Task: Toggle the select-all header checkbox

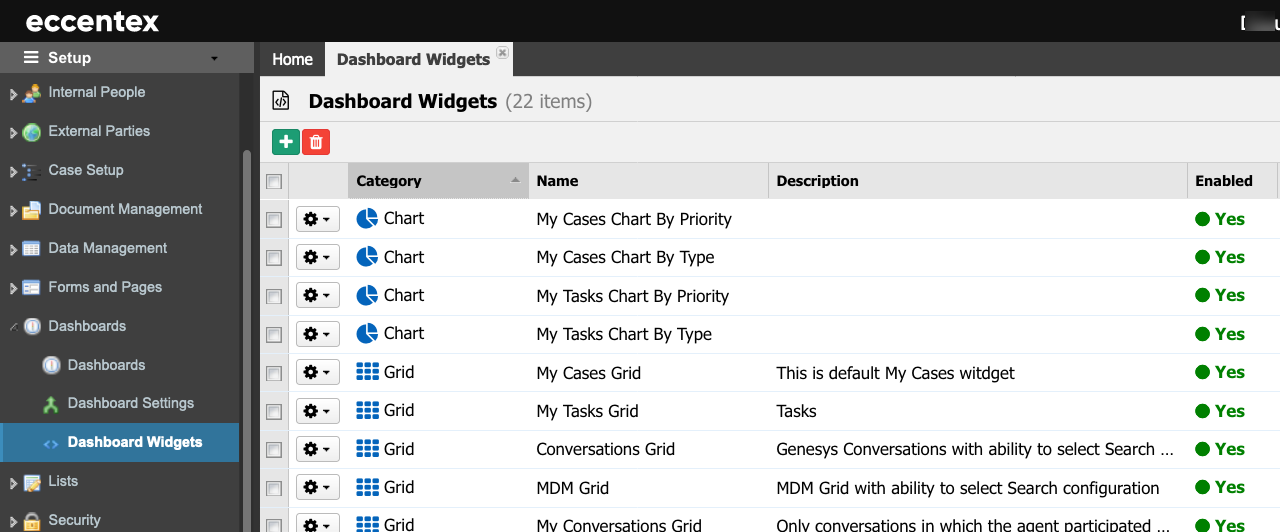Action: tap(274, 181)
